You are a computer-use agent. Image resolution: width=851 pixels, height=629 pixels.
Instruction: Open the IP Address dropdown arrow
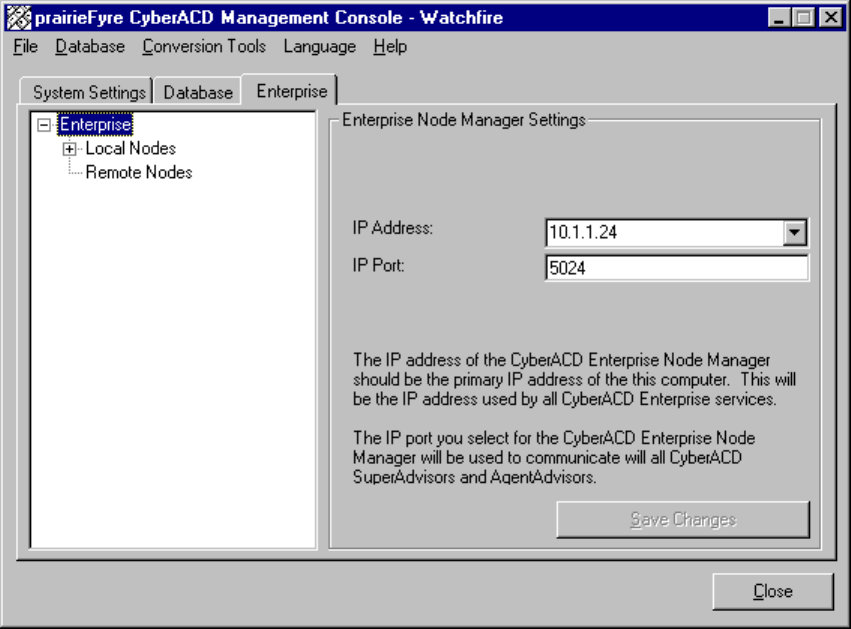(795, 233)
